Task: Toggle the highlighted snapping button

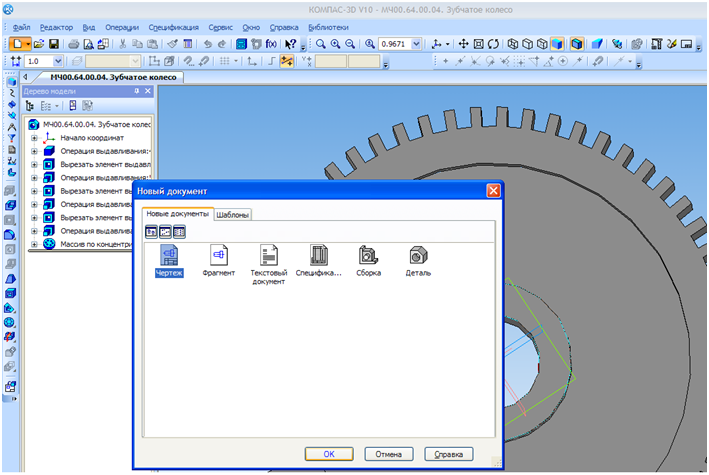Action: tap(287, 61)
